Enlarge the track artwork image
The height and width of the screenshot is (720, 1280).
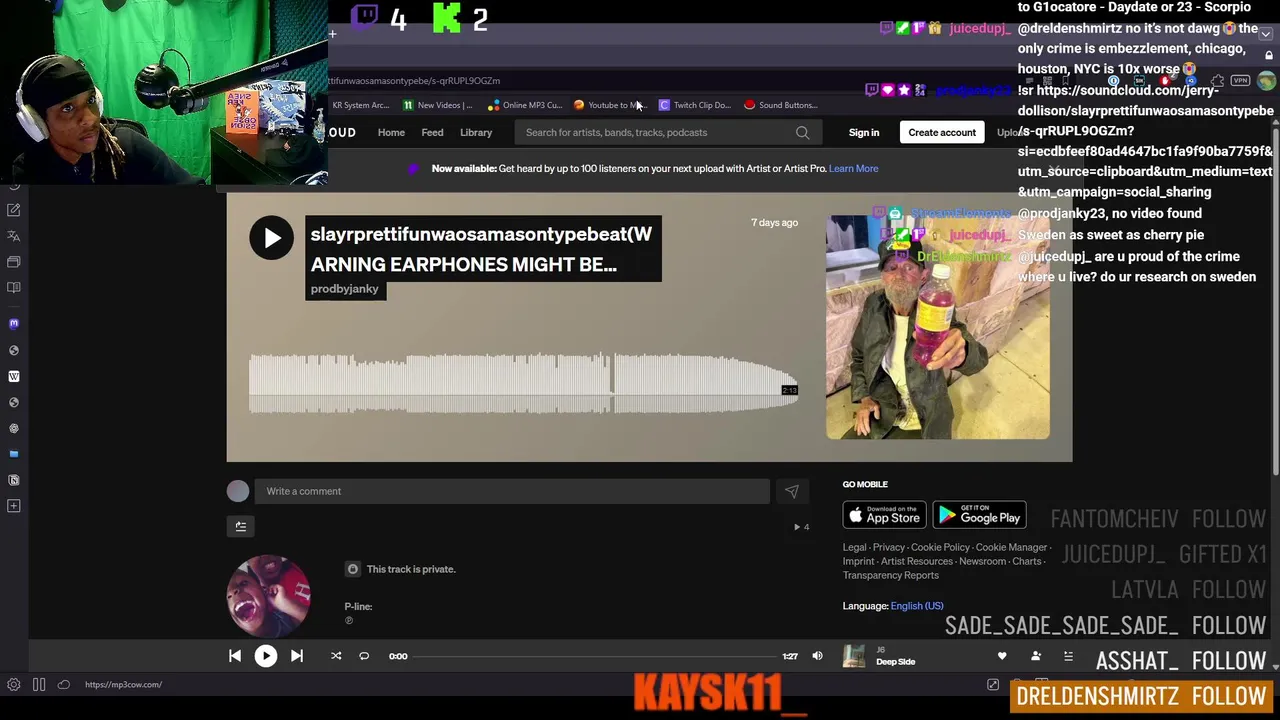click(938, 327)
